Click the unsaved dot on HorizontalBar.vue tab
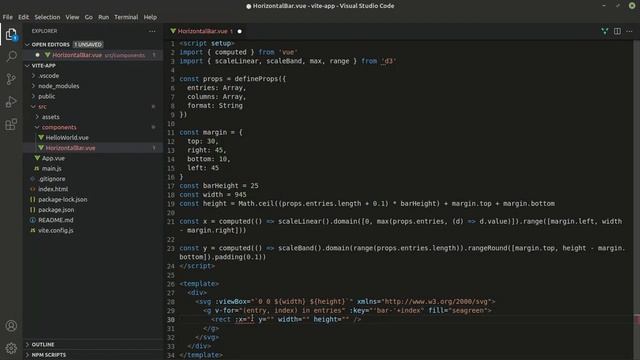This screenshot has width=640, height=360. pyautogui.click(x=240, y=31)
